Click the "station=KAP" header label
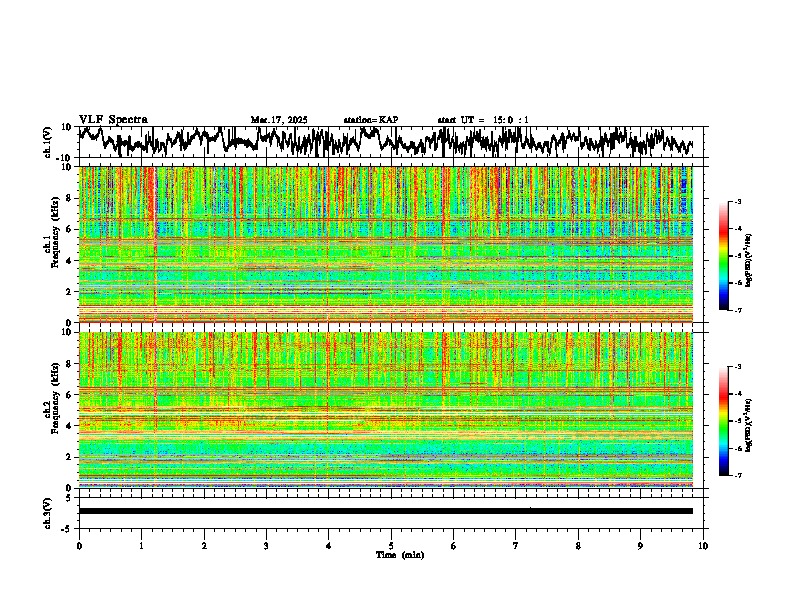 click(371, 120)
